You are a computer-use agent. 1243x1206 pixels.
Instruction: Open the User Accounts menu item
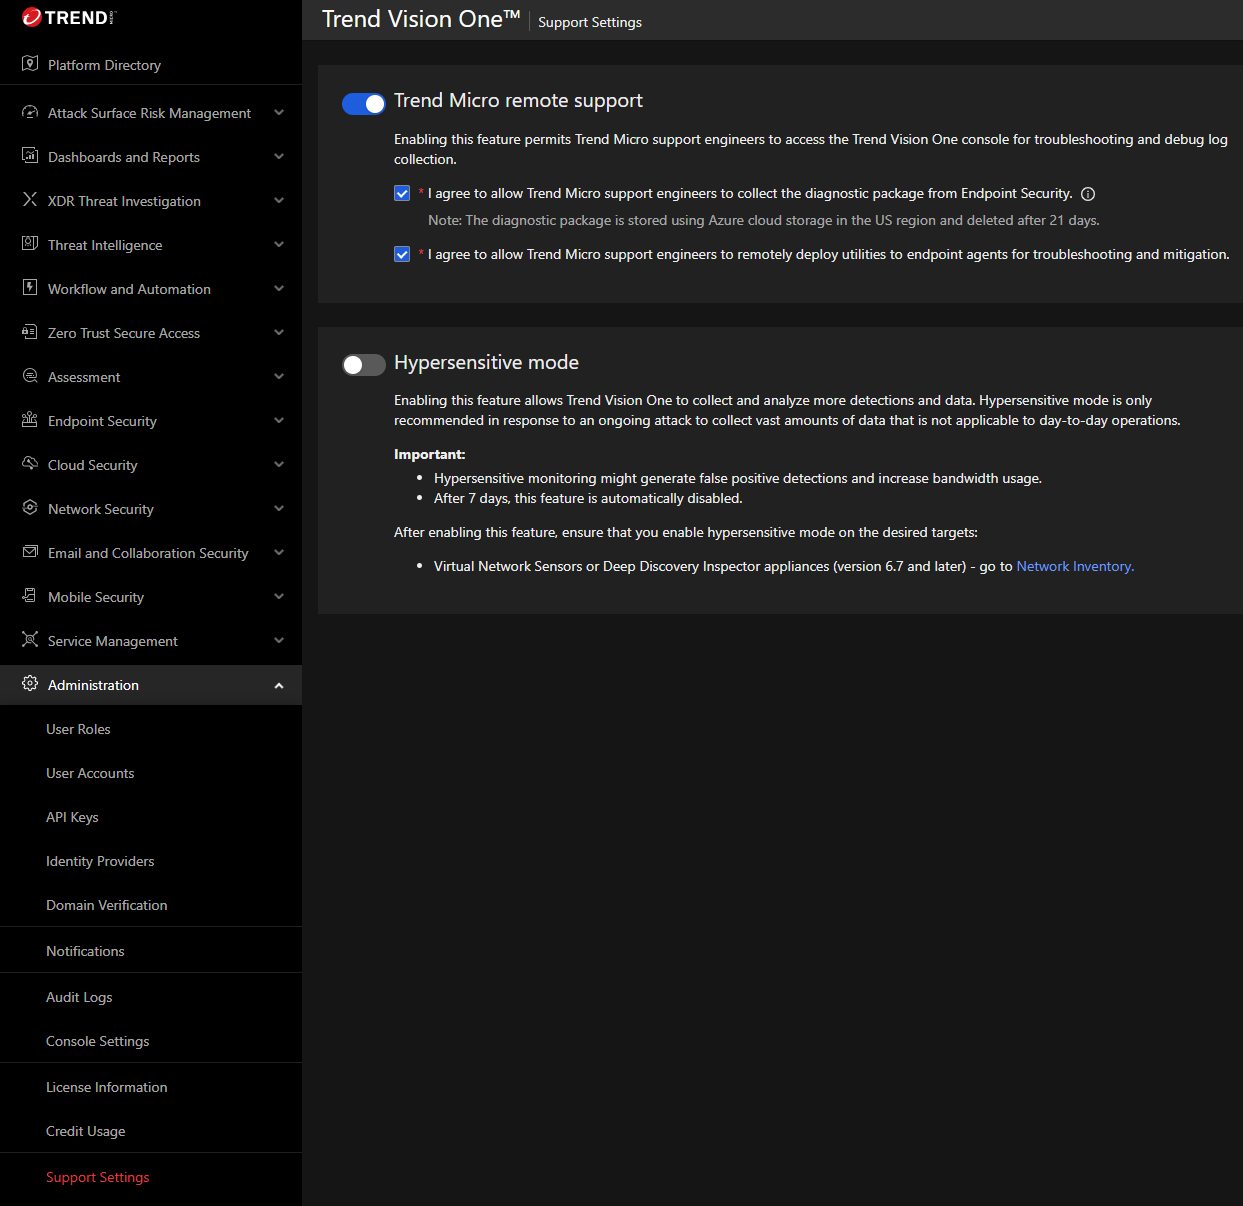[x=90, y=773]
